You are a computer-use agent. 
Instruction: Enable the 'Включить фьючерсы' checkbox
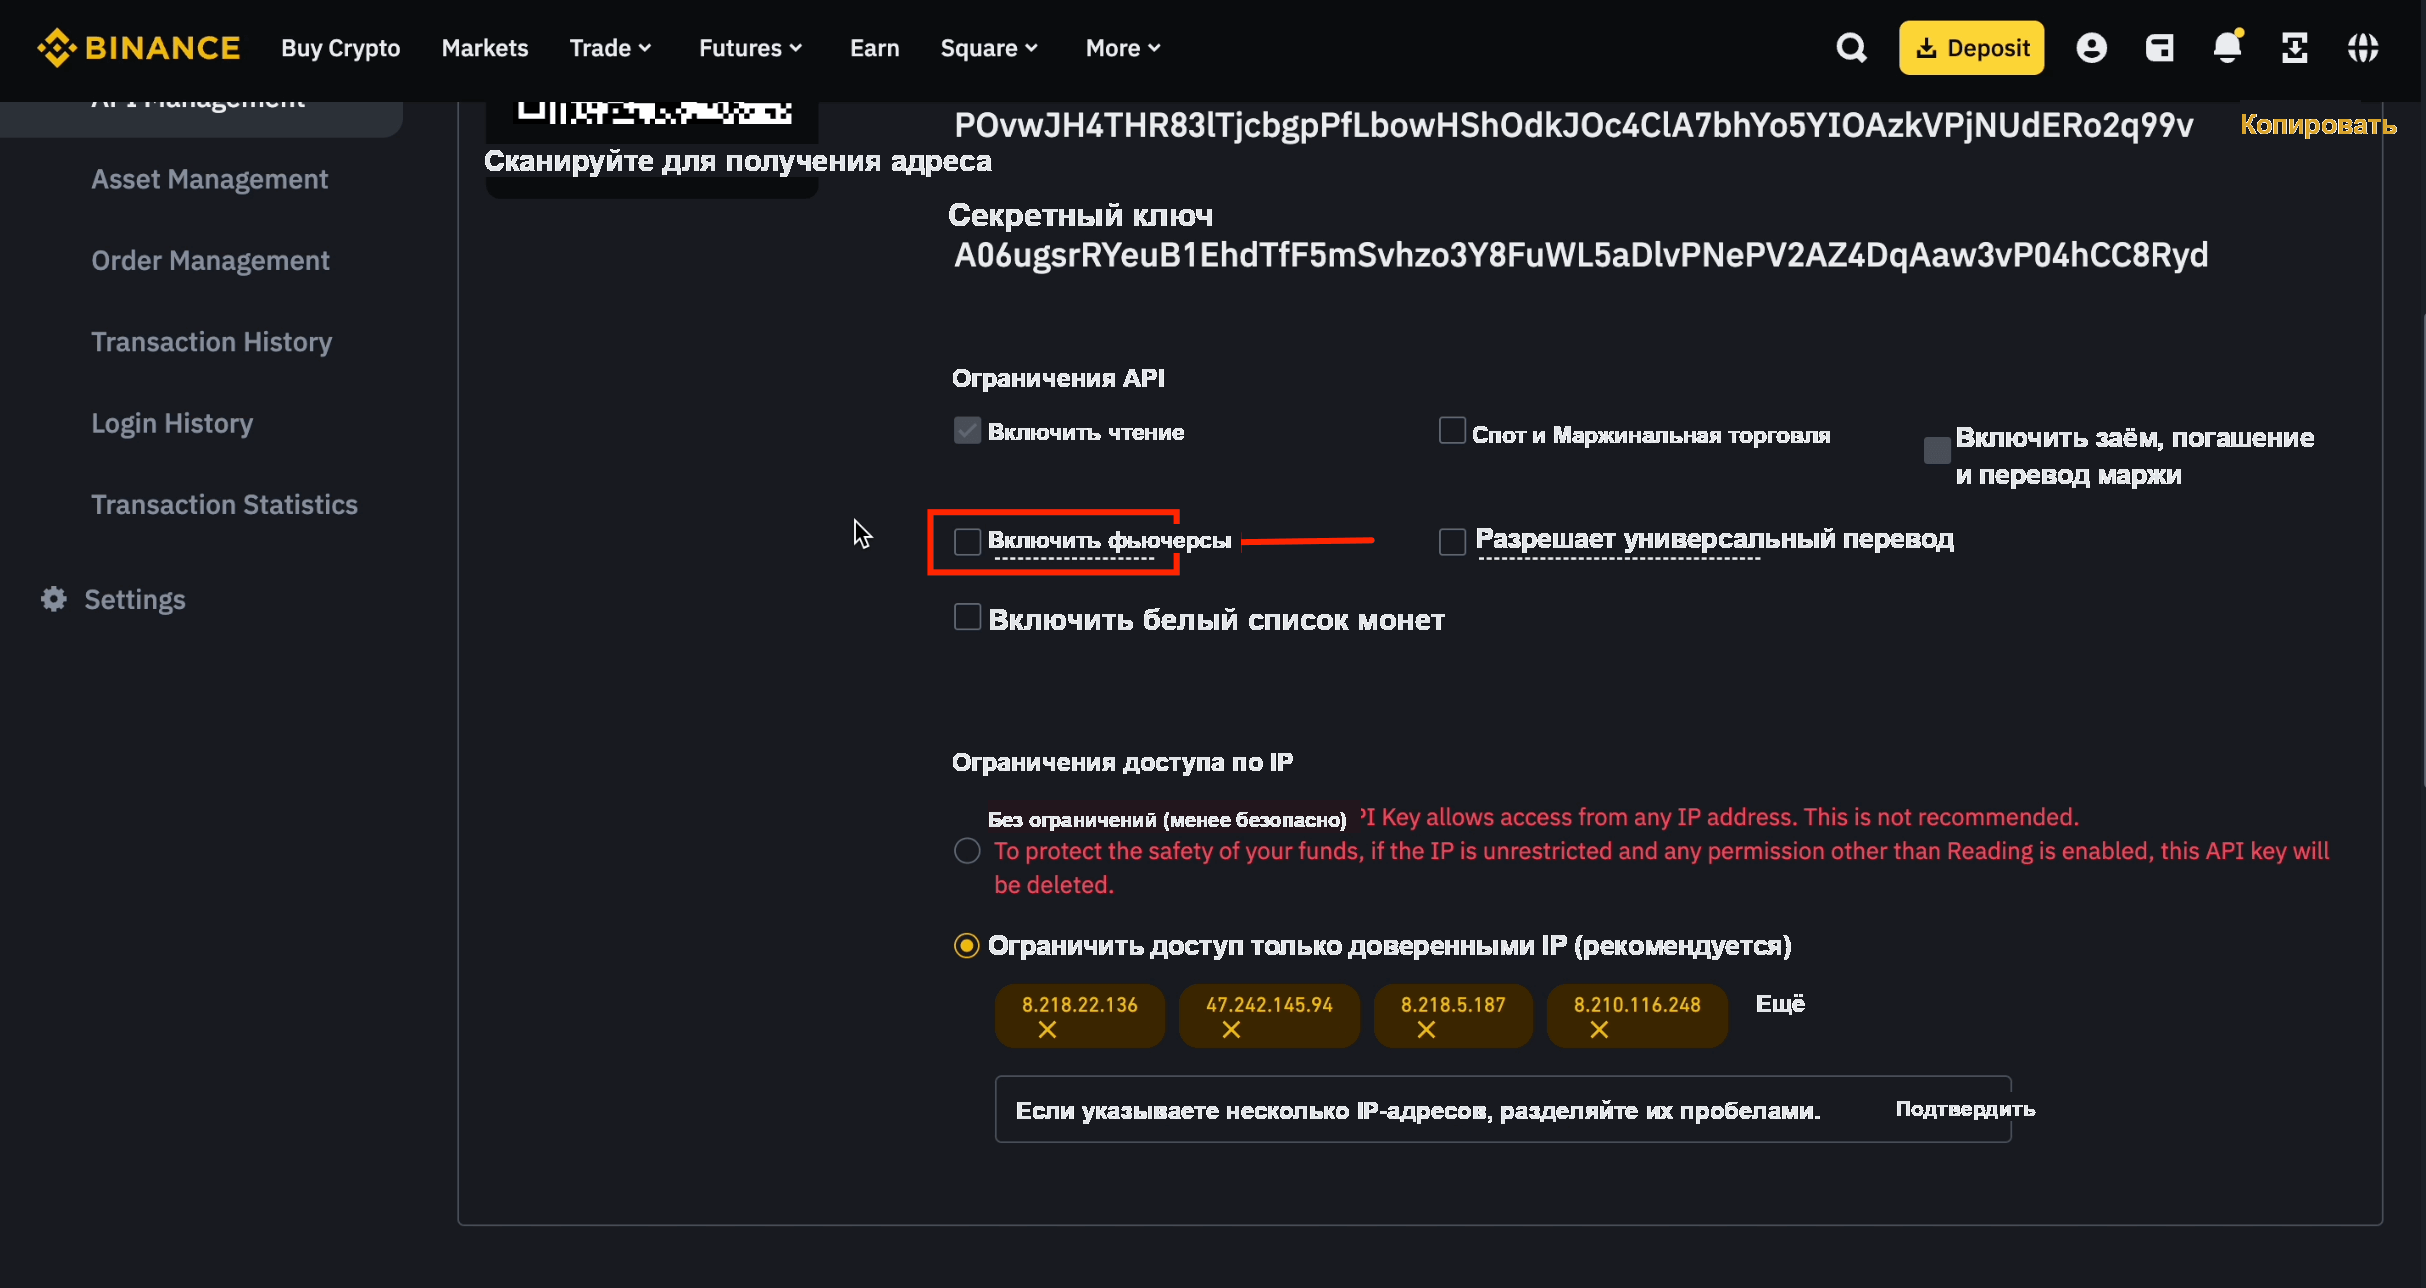tap(967, 541)
